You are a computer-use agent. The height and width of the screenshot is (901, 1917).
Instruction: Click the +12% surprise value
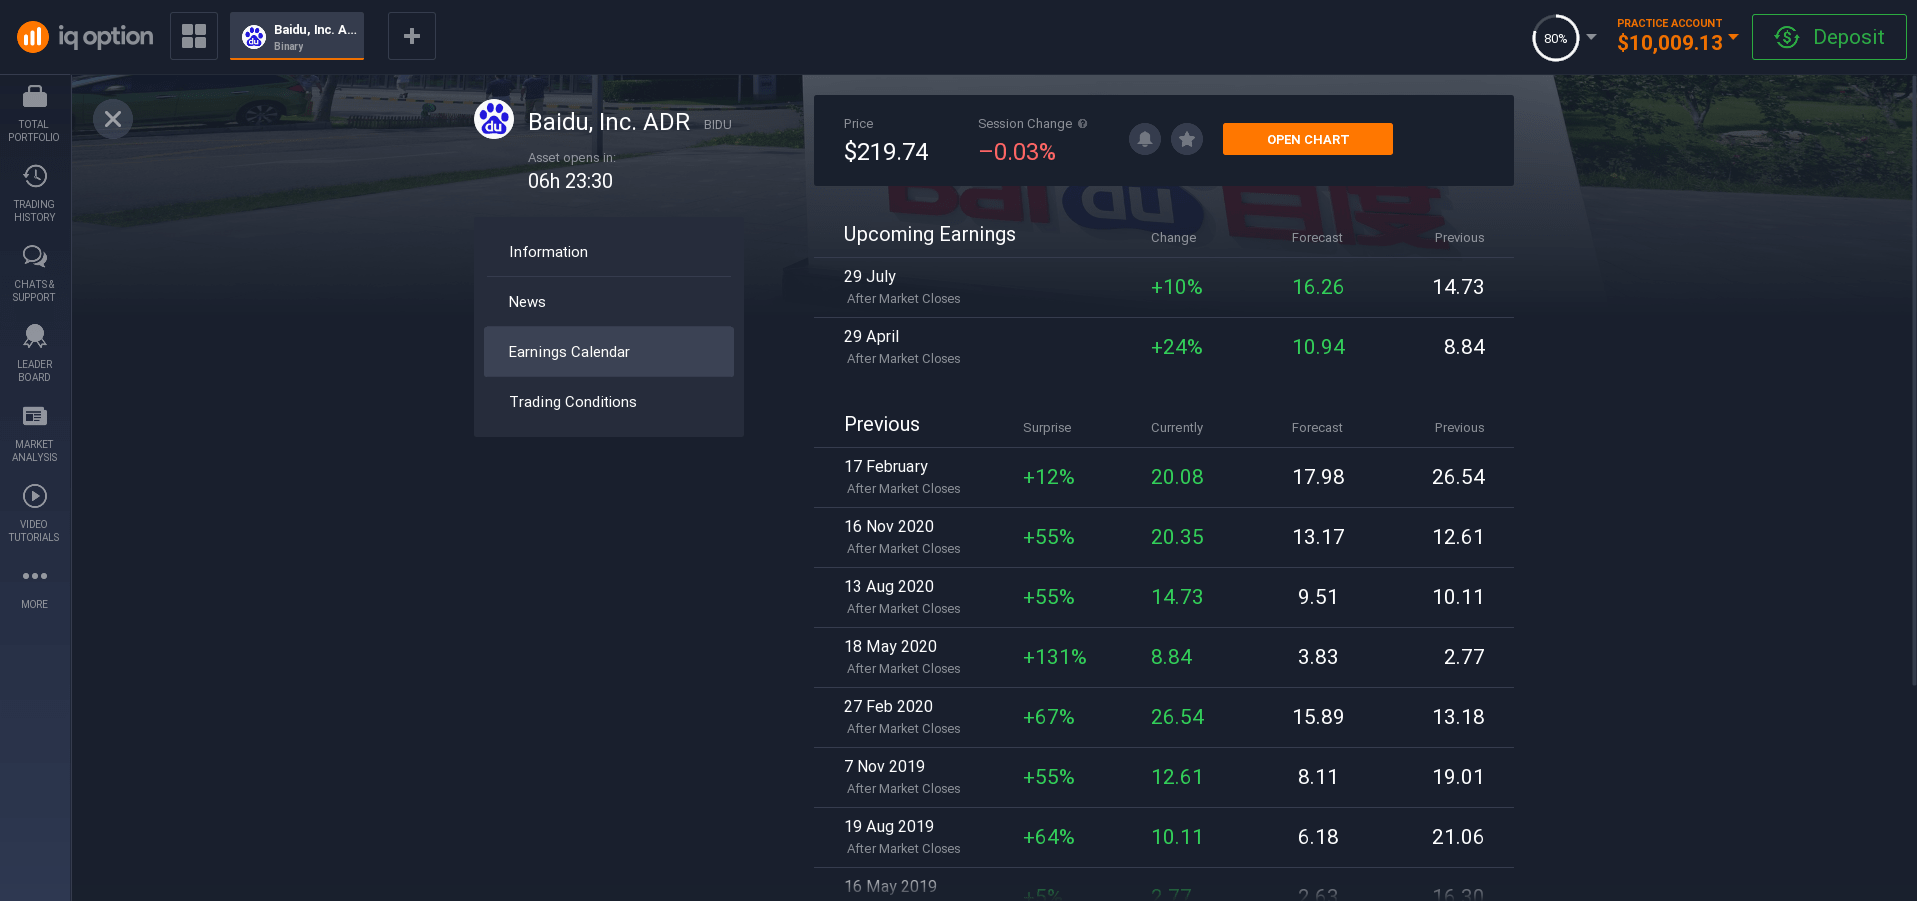click(1048, 477)
